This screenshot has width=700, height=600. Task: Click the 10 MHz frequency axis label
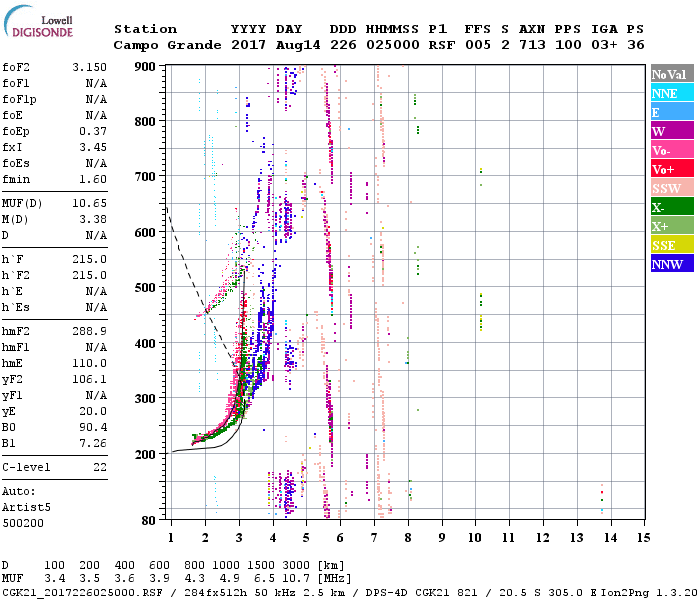[475, 538]
